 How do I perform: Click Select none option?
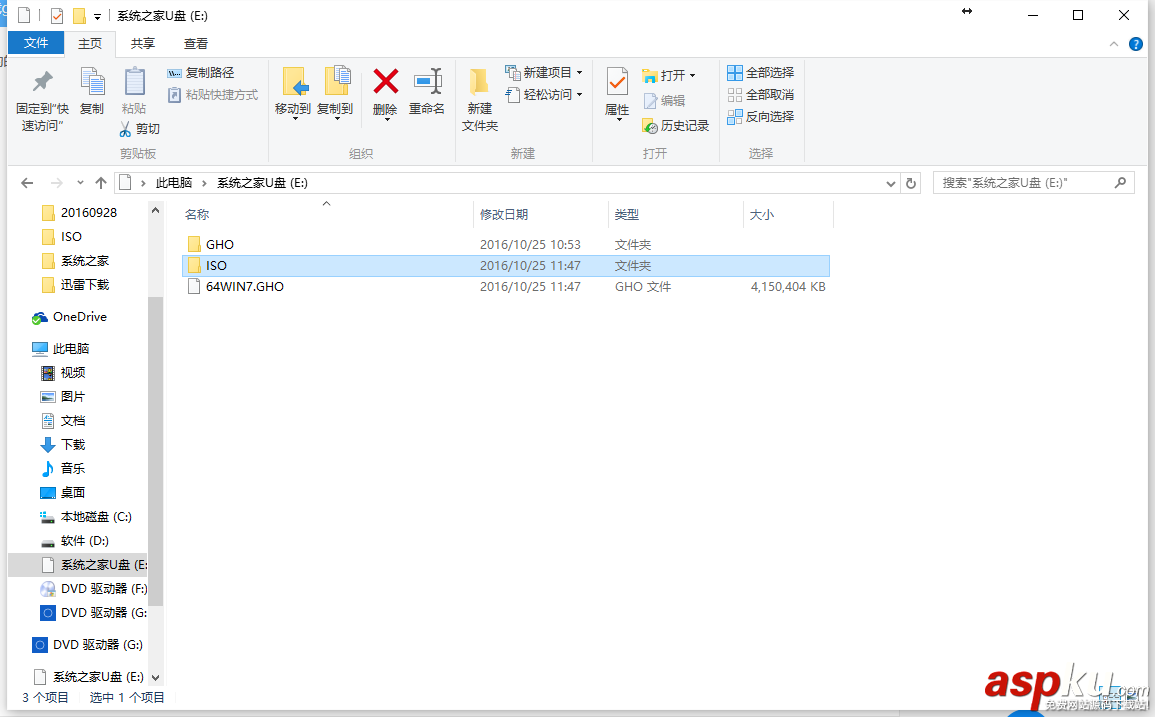[x=761, y=94]
